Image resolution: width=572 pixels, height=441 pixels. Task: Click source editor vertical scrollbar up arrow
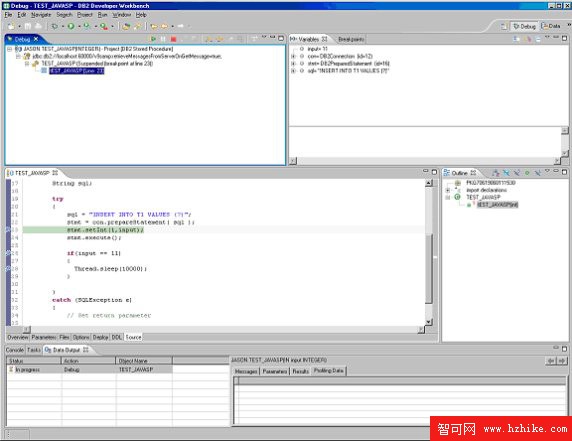[x=429, y=183]
